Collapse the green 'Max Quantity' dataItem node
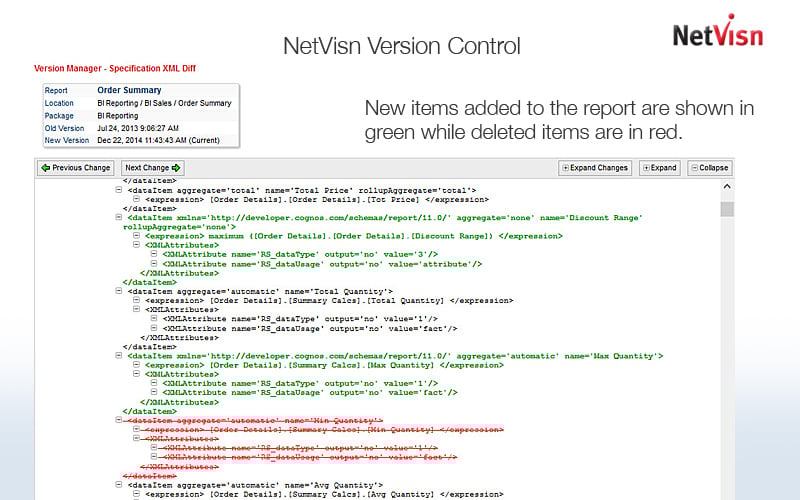Screen dimensions: 800x500 [x=118, y=356]
